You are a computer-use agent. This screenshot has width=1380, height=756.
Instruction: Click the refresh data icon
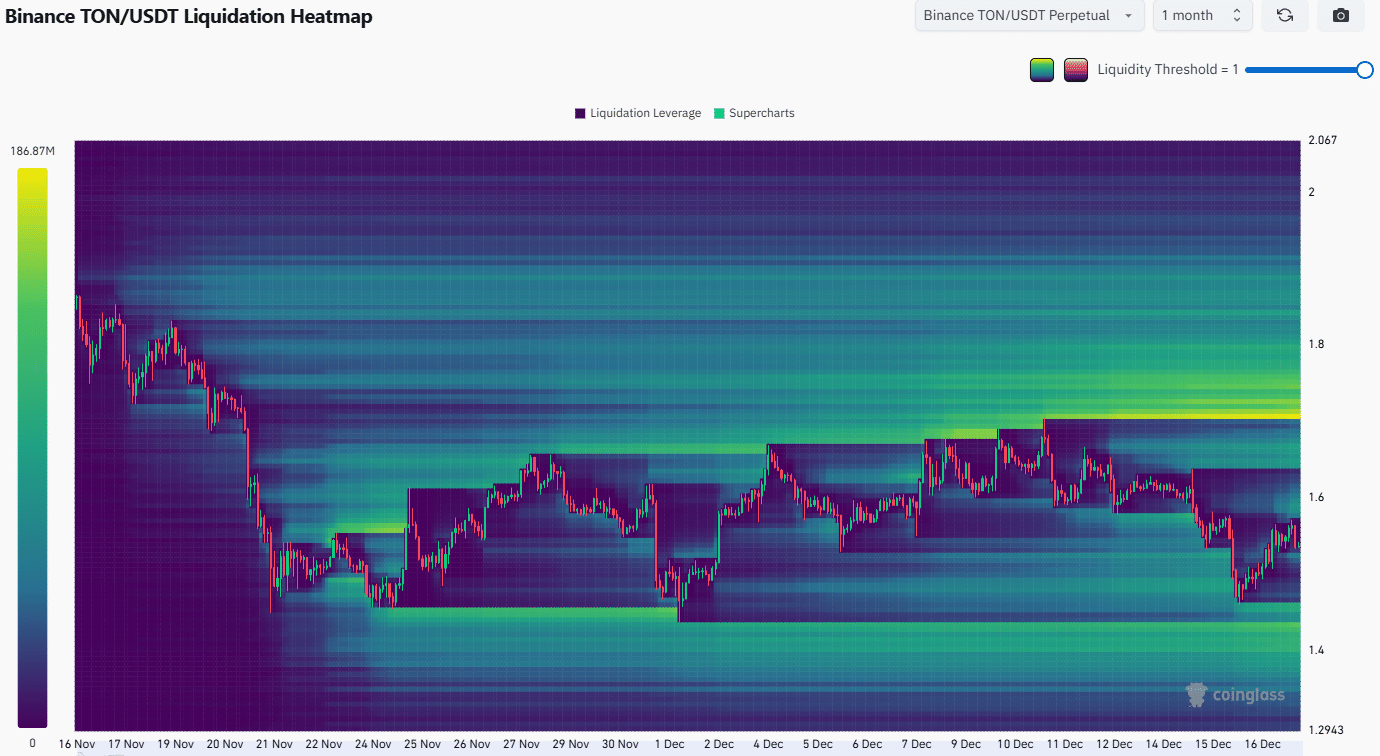click(x=1285, y=16)
